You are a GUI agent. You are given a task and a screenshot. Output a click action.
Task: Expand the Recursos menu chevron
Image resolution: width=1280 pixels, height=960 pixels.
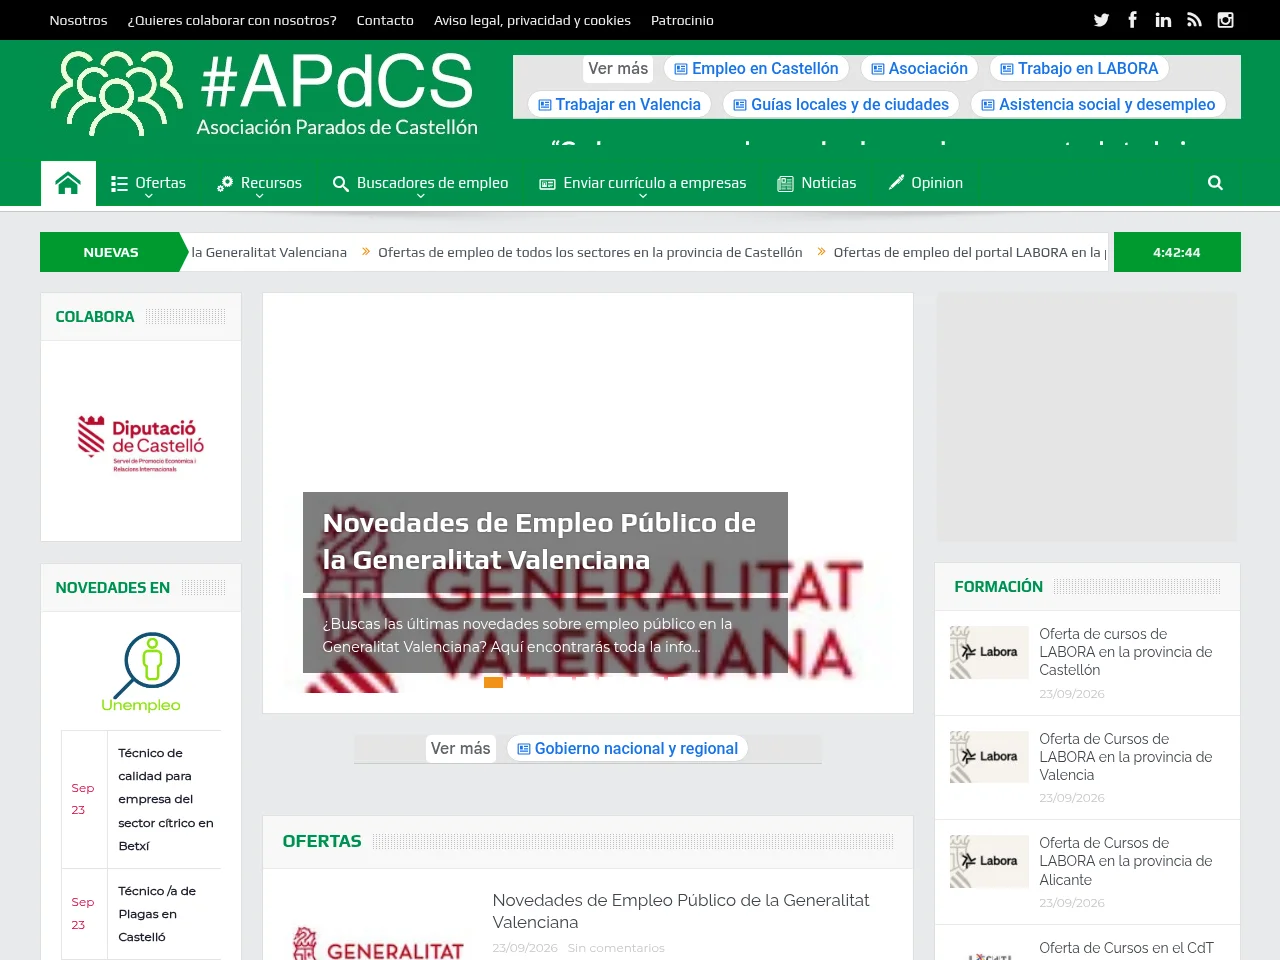click(x=259, y=196)
